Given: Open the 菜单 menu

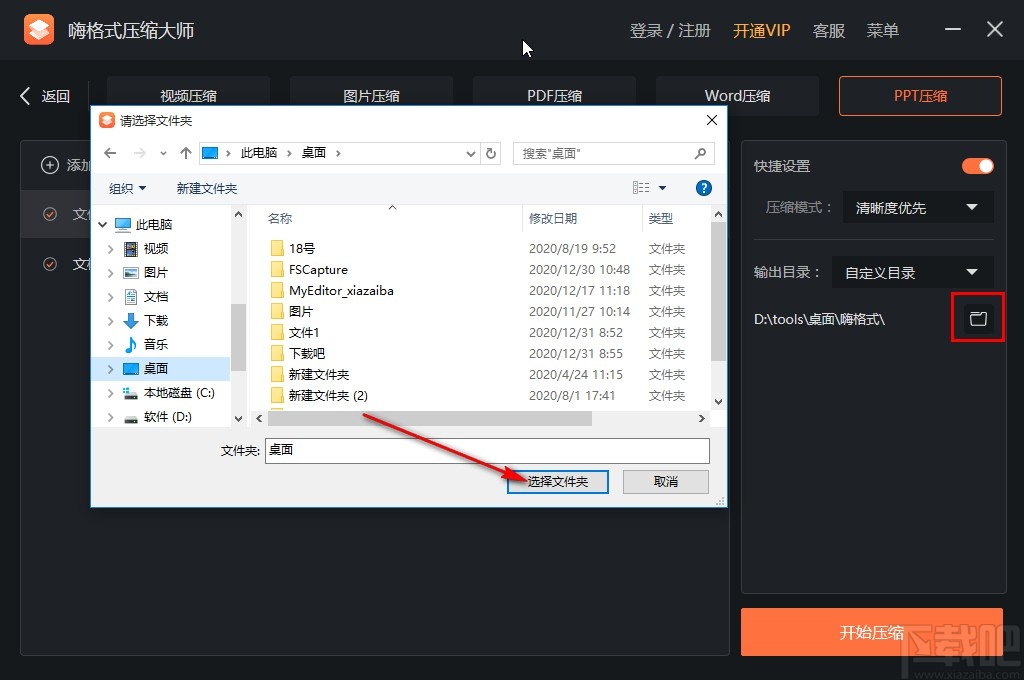Looking at the screenshot, I should (x=882, y=30).
